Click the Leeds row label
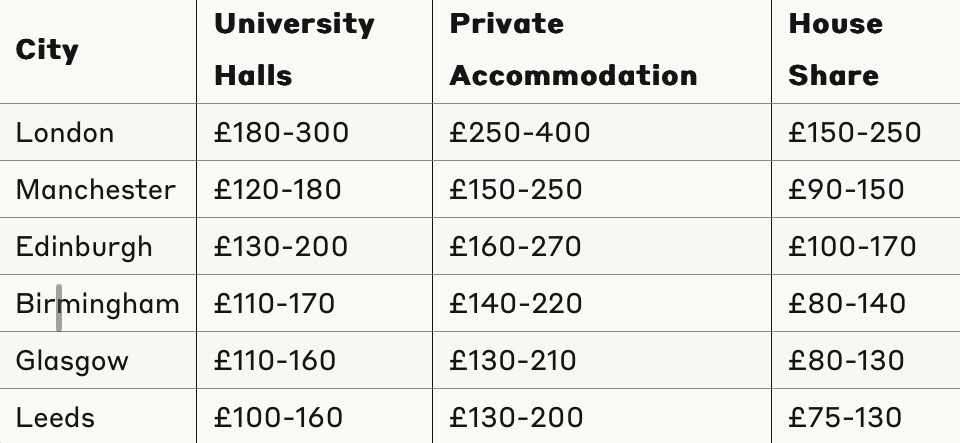 tap(55, 418)
